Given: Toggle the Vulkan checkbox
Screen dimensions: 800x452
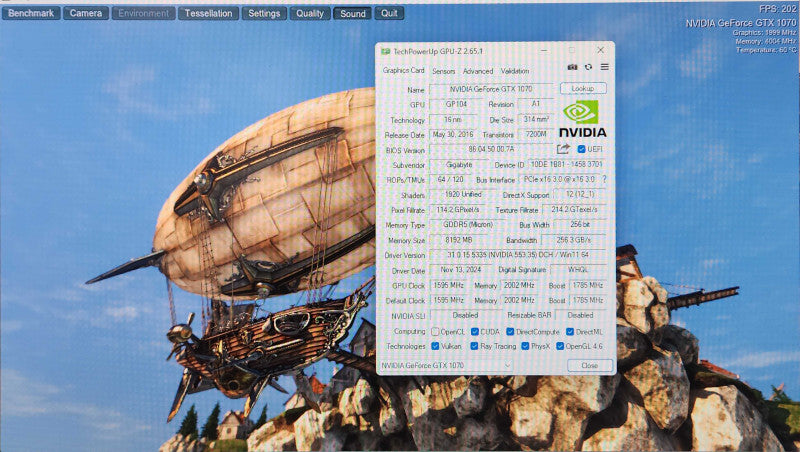Looking at the screenshot, I should tap(435, 346).
